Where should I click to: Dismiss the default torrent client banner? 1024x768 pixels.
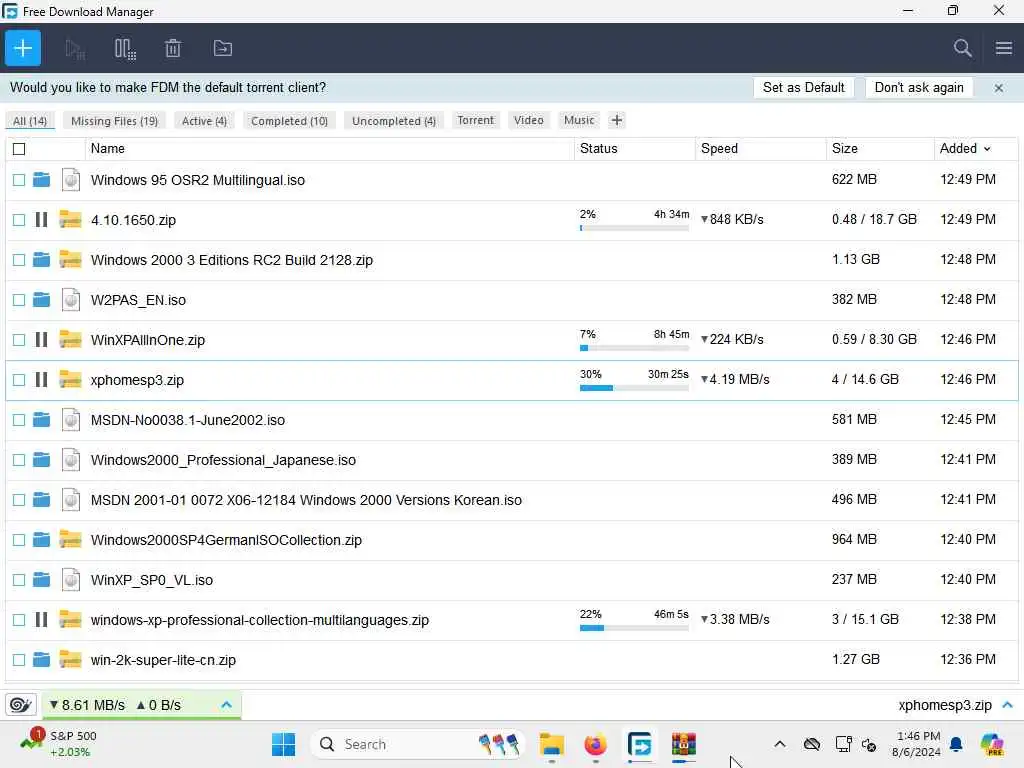999,88
